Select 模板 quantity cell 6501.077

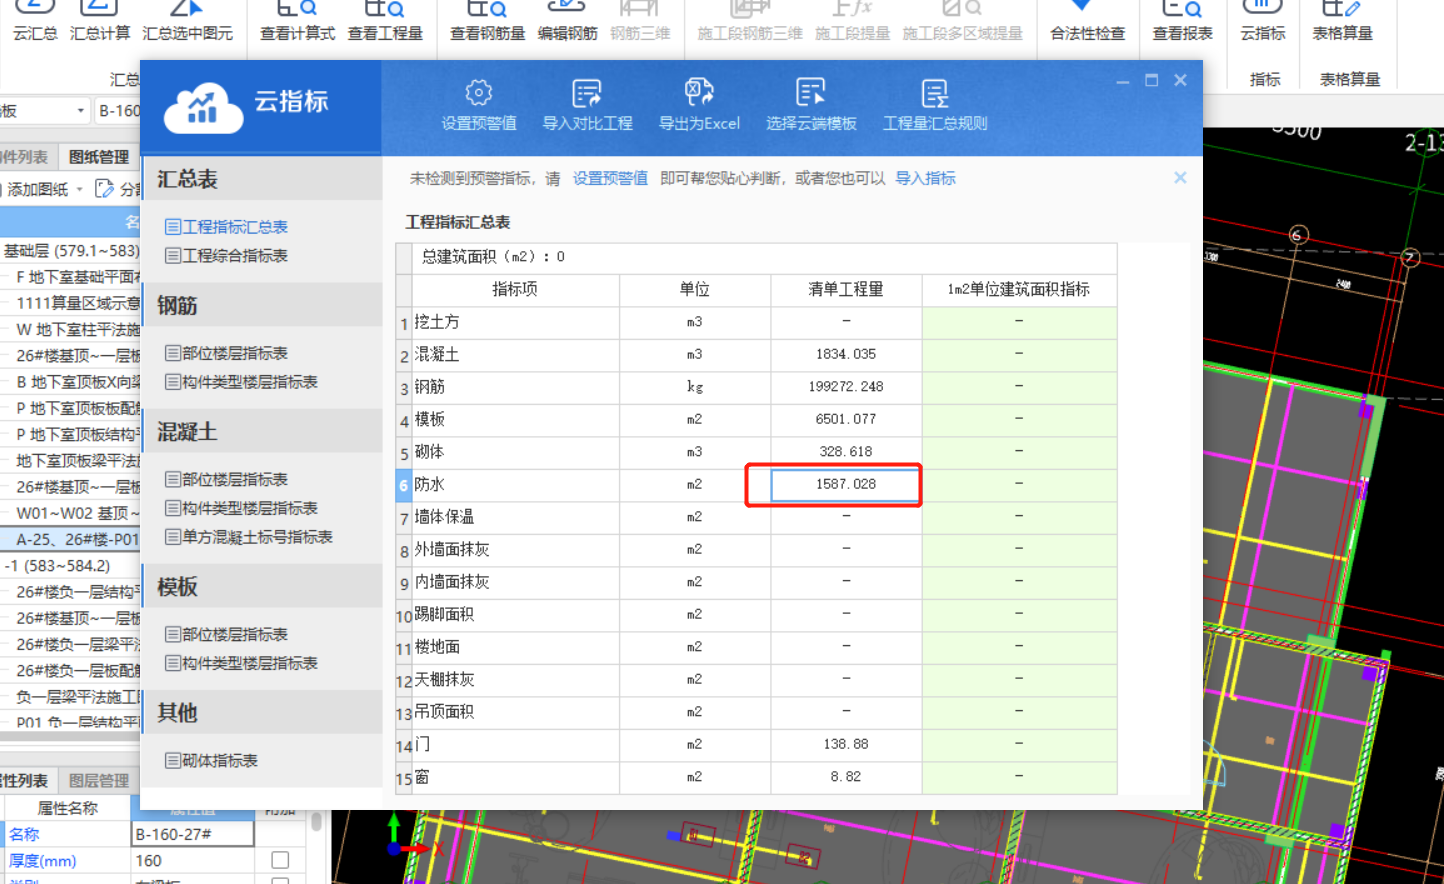[x=846, y=419]
